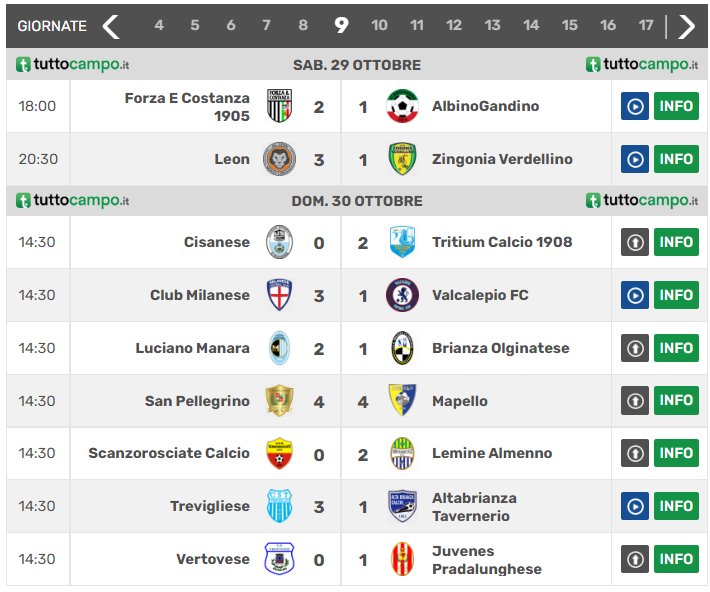Click upload icon for Cisanese match
This screenshot has height=592, width=710.
coord(635,242)
